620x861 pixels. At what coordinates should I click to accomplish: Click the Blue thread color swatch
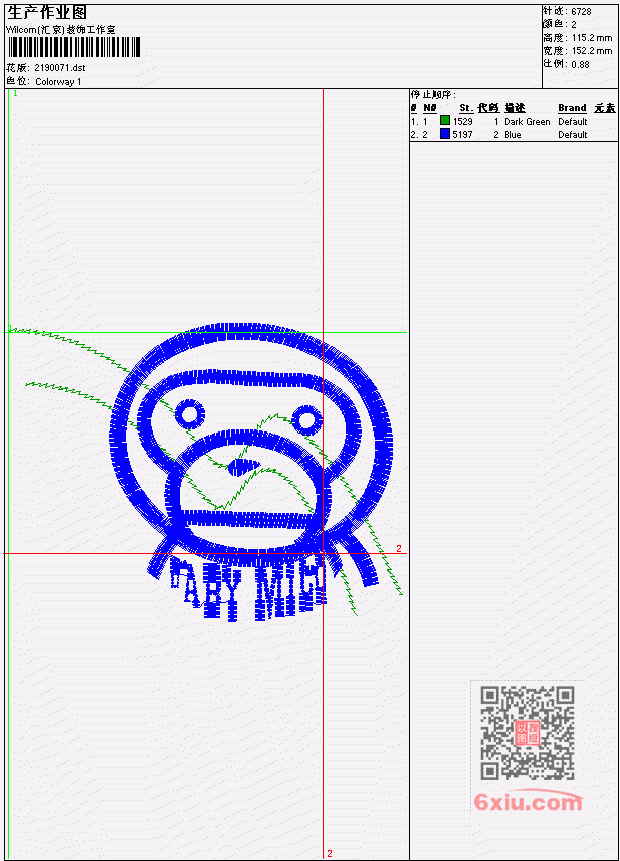(x=445, y=133)
